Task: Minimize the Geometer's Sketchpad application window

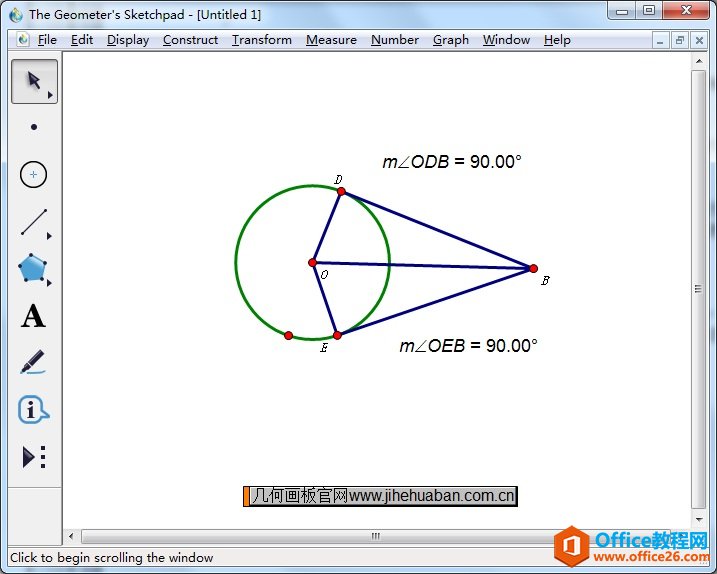Action: tap(622, 11)
